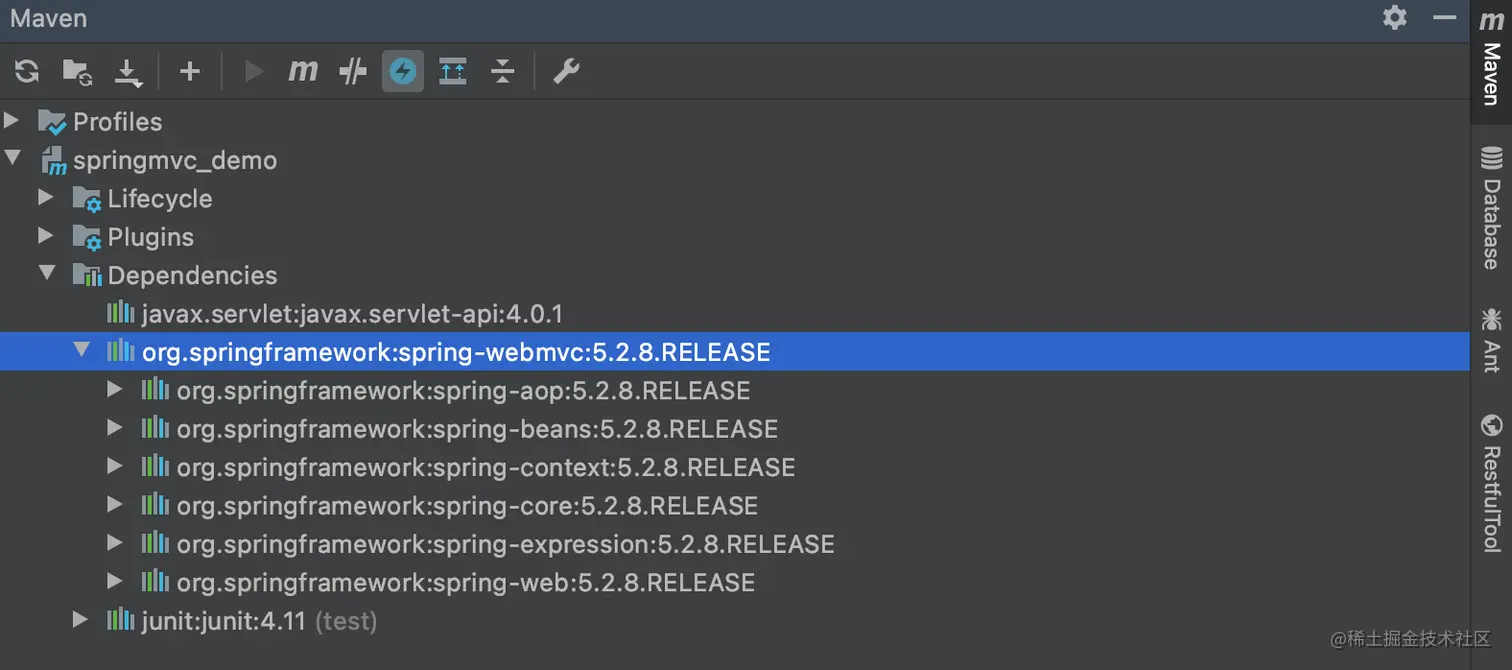Viewport: 1512px width, 670px height.
Task: Click the Dependencies folder icon
Action: coord(87,275)
